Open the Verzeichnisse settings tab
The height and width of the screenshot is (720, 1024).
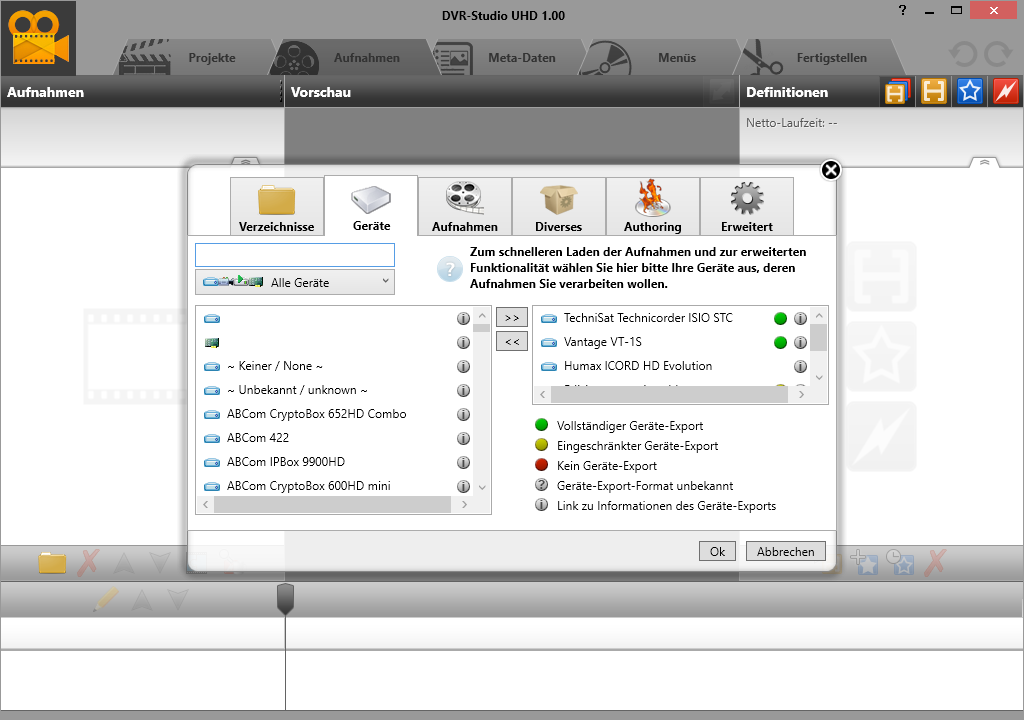point(276,206)
